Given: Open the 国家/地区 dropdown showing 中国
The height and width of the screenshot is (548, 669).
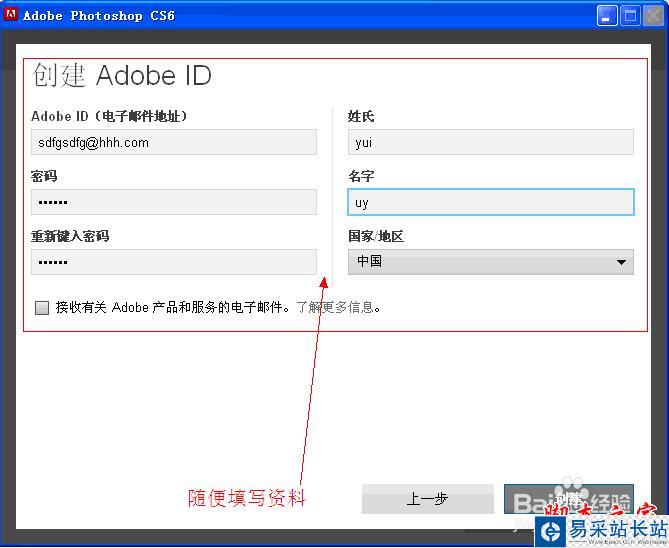Looking at the screenshot, I should (491, 262).
